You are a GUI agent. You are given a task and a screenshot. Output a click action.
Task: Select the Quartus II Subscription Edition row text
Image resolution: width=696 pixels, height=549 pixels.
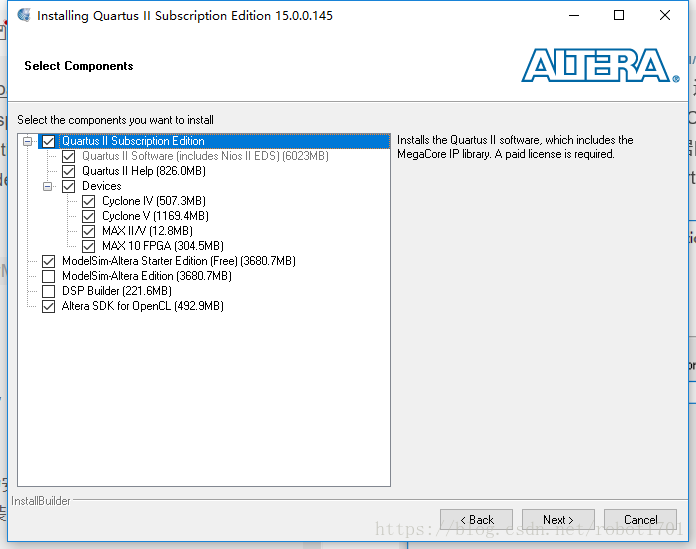[133, 141]
